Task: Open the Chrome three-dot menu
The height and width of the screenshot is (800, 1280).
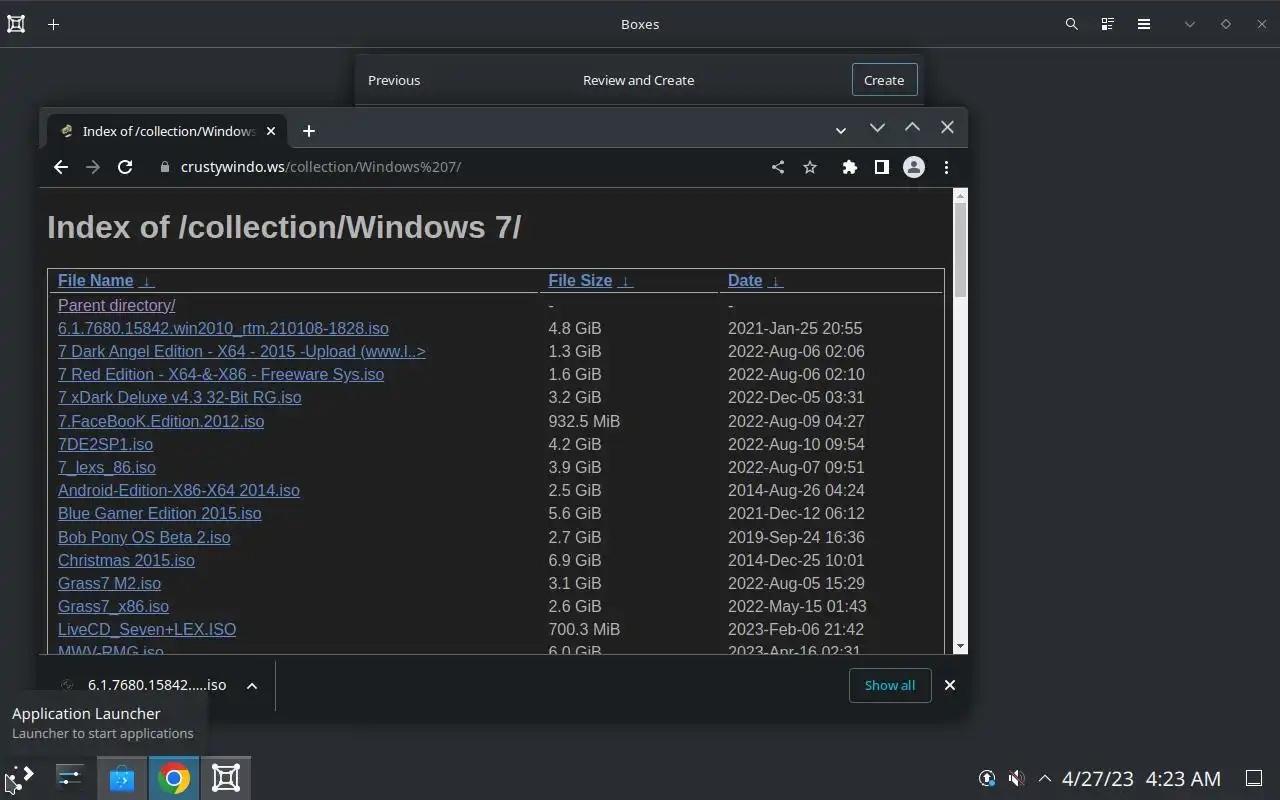Action: click(x=946, y=167)
